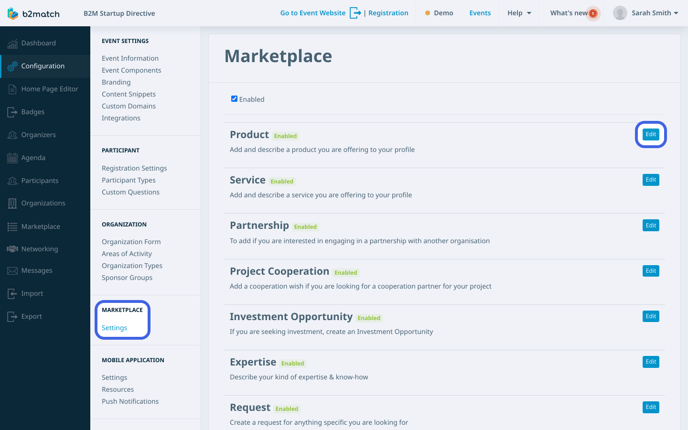Click the b2match logo icon

(x=13, y=14)
